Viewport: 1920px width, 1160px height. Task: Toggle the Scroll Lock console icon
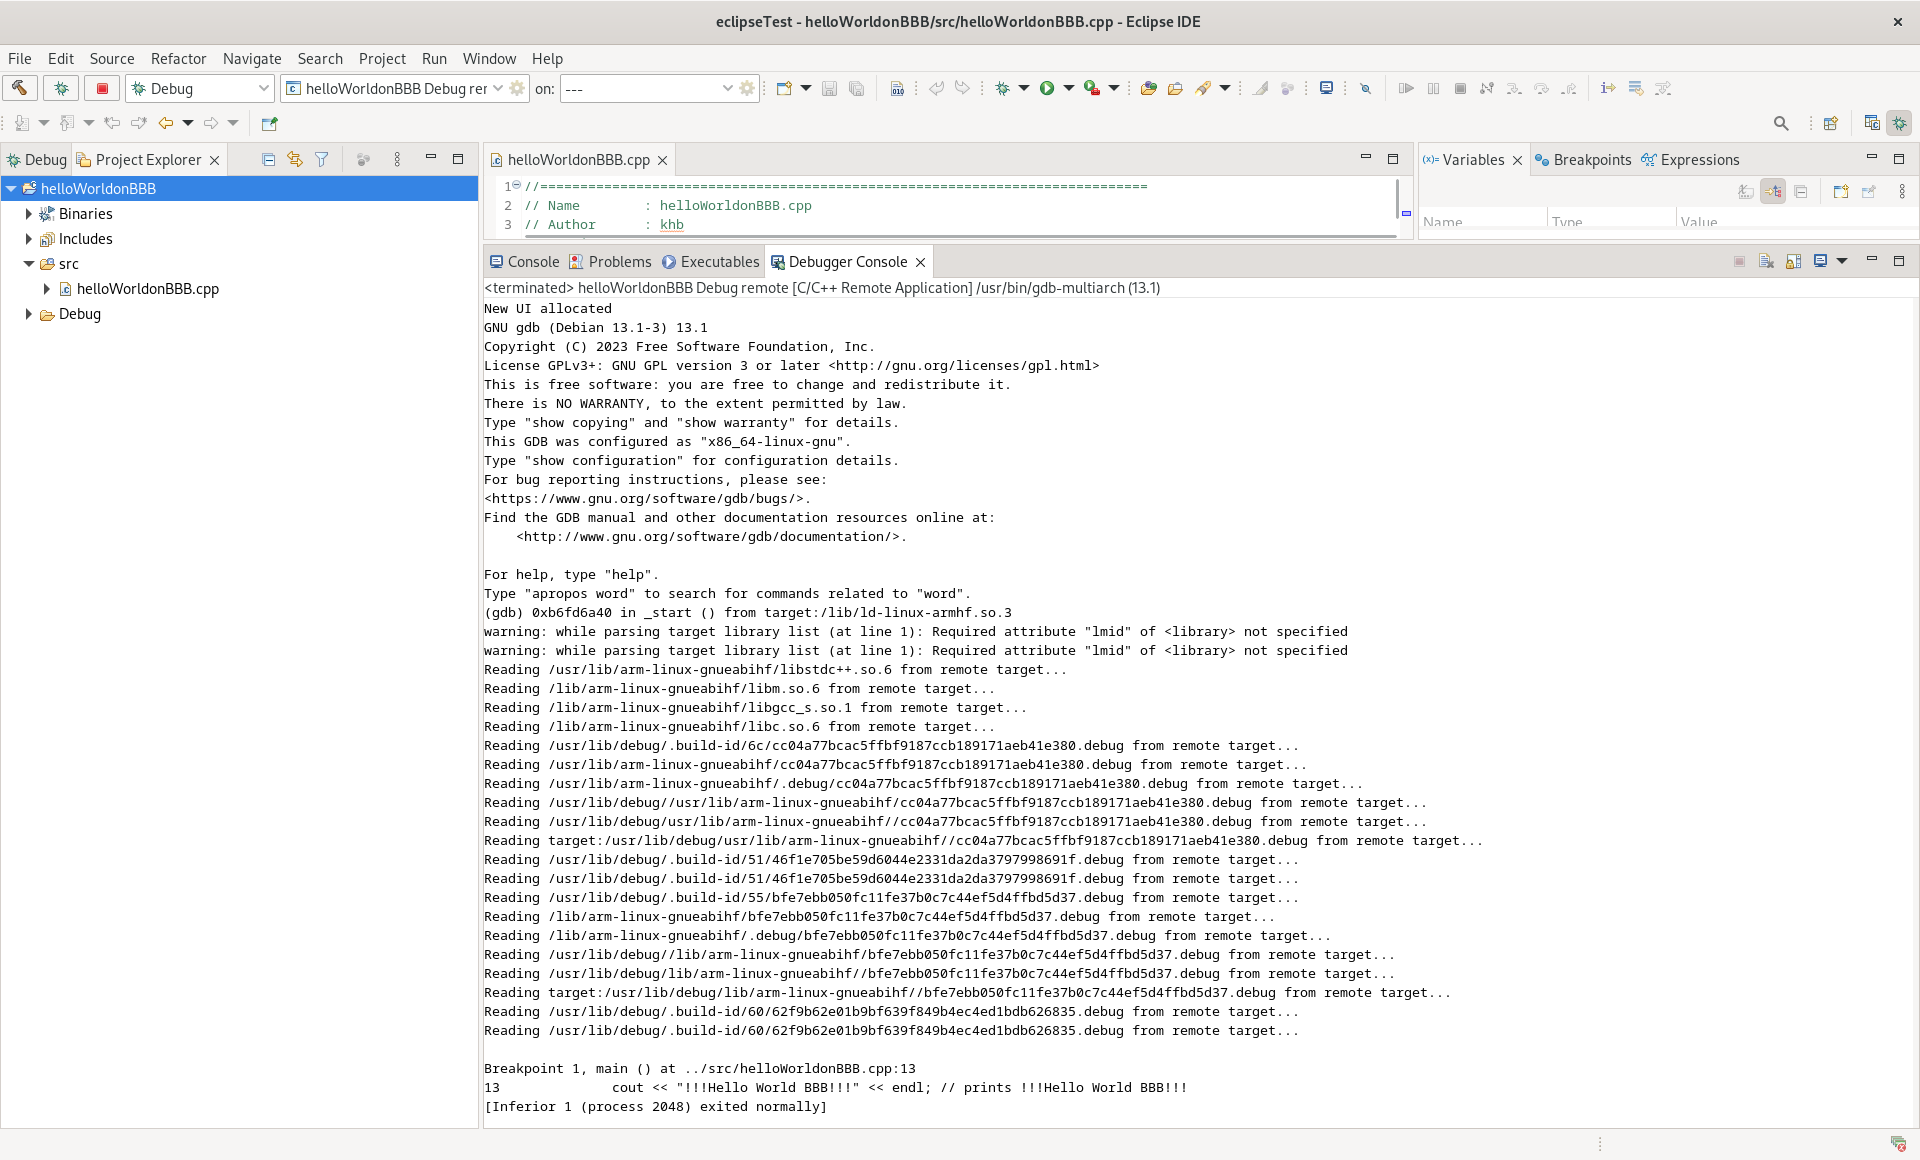click(x=1793, y=261)
